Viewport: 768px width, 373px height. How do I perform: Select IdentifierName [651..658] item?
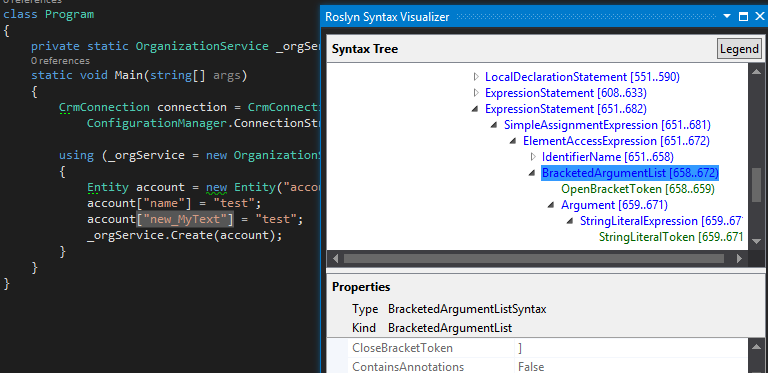(608, 157)
